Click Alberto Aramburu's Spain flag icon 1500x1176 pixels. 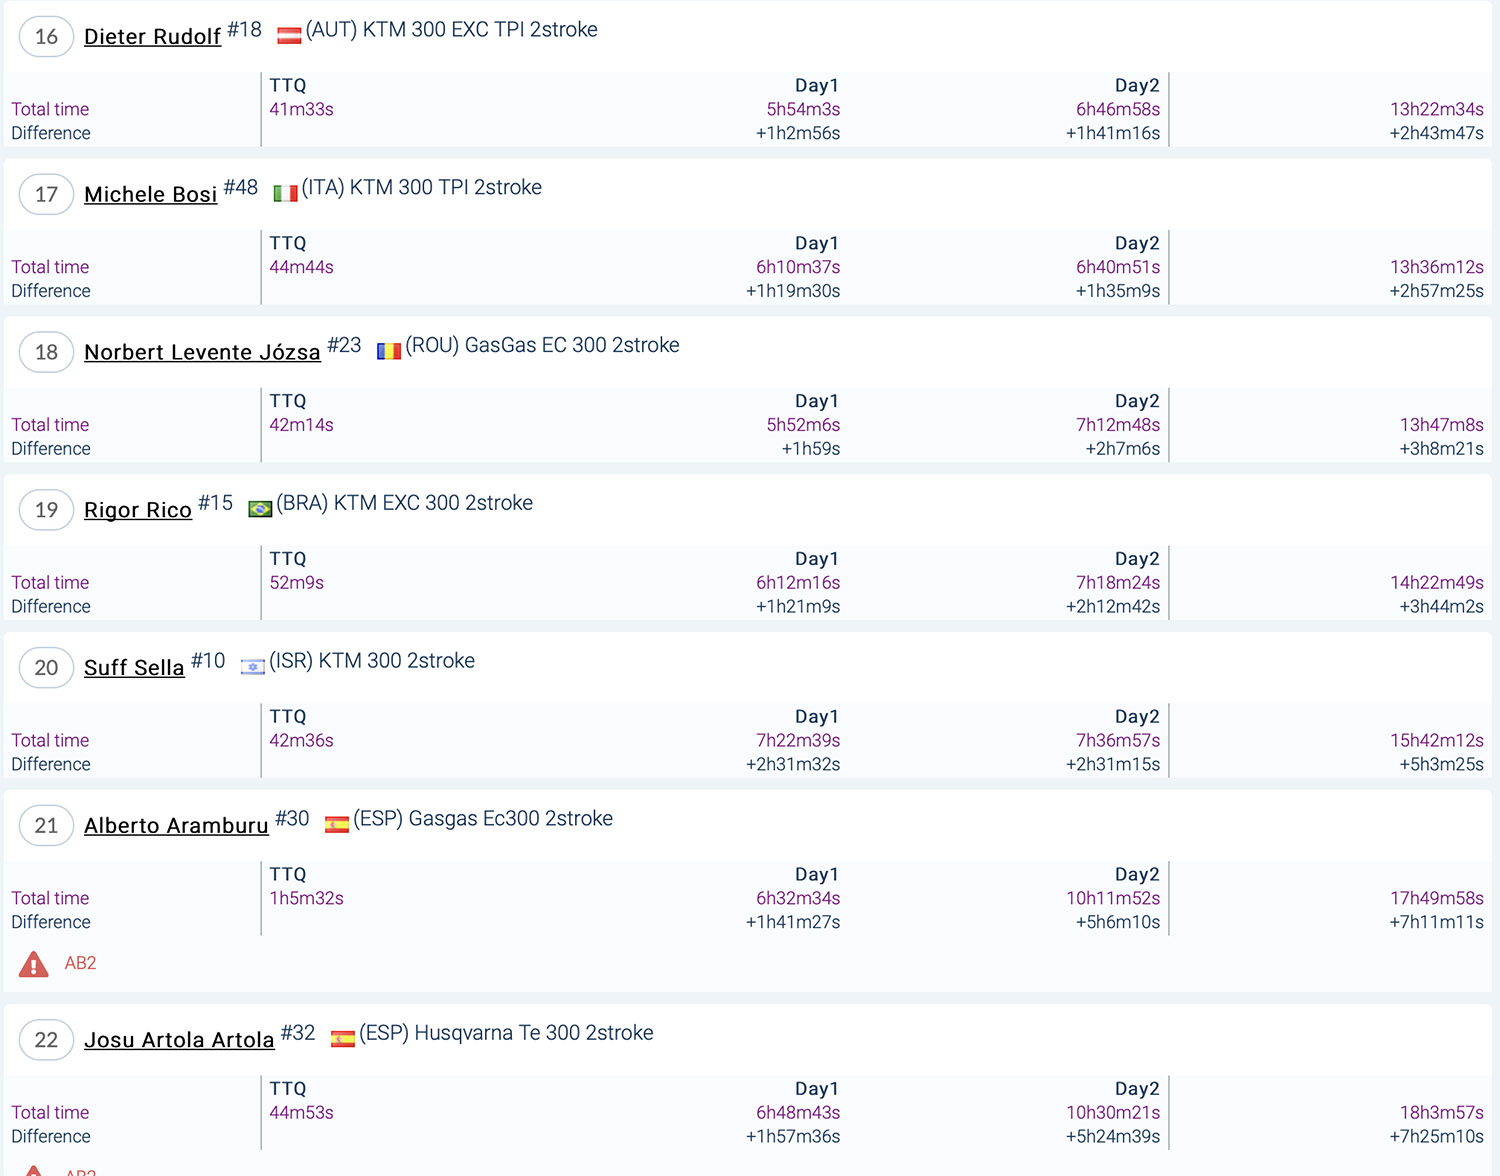[x=337, y=825]
